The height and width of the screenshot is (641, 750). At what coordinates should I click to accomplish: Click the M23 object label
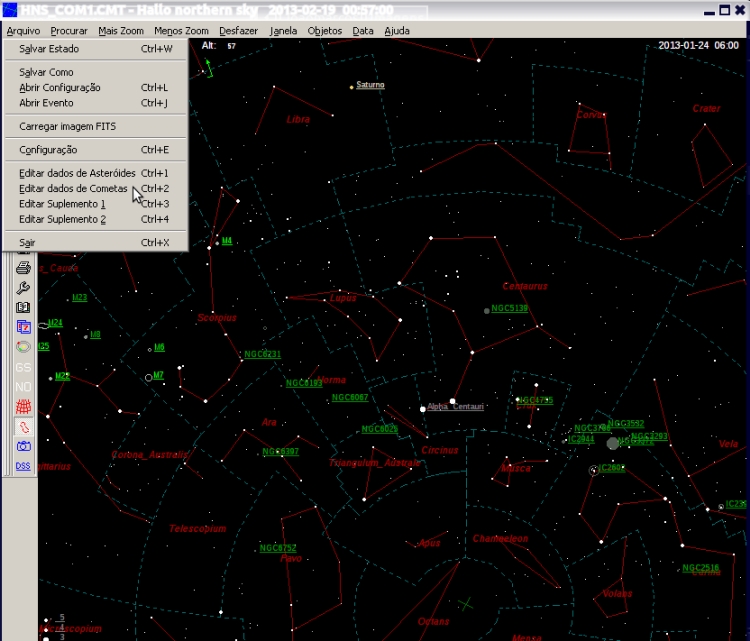(x=79, y=298)
